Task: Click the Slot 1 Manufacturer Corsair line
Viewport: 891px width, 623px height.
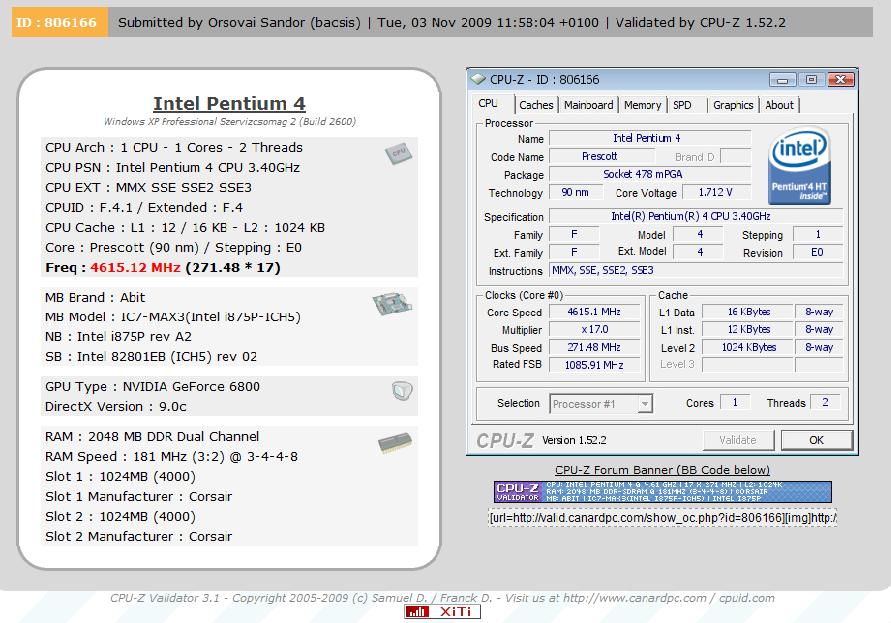Action: [x=138, y=497]
